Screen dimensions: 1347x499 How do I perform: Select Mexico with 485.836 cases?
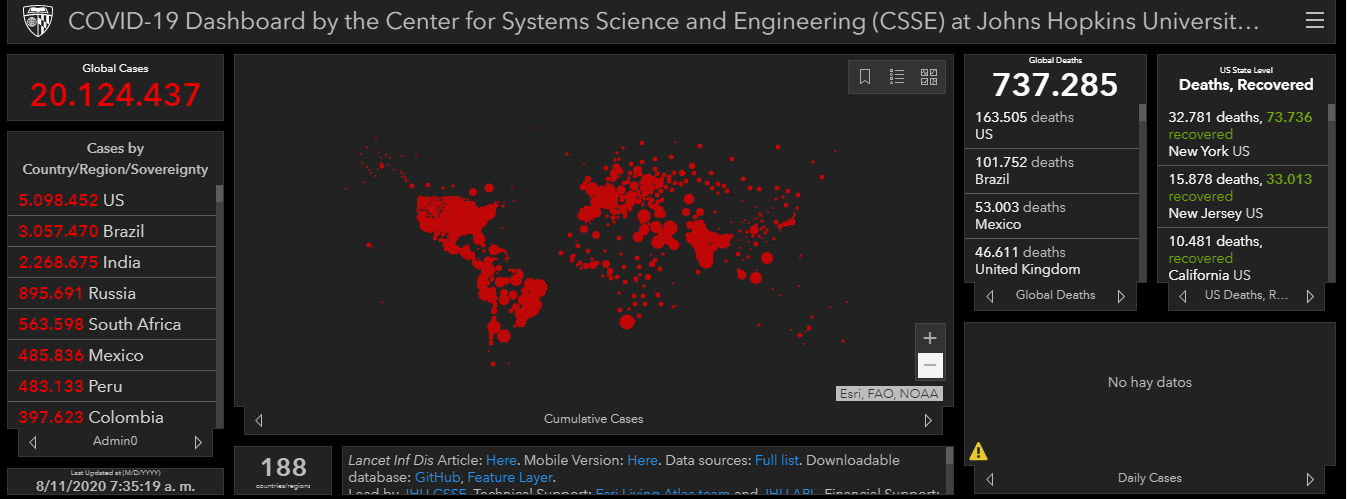coord(112,355)
